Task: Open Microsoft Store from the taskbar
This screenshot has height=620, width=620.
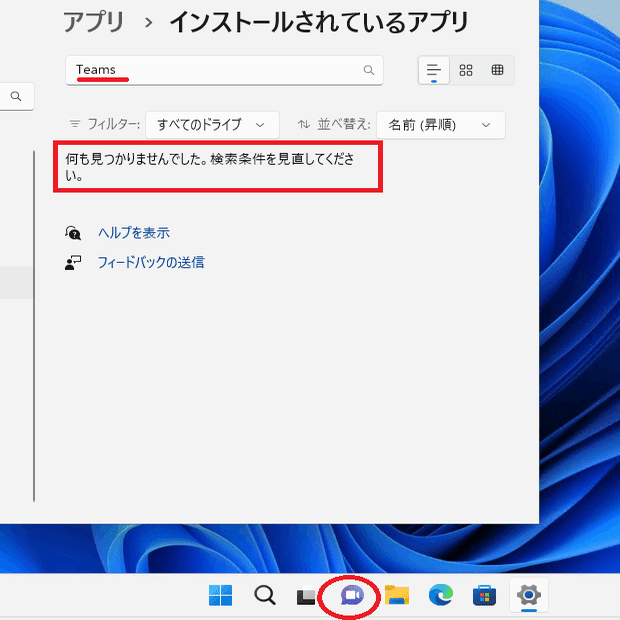Action: pyautogui.click(x=484, y=595)
